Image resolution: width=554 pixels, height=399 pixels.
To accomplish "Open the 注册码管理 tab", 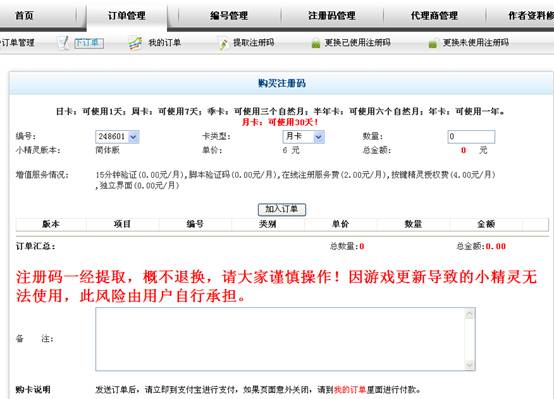I will [331, 15].
